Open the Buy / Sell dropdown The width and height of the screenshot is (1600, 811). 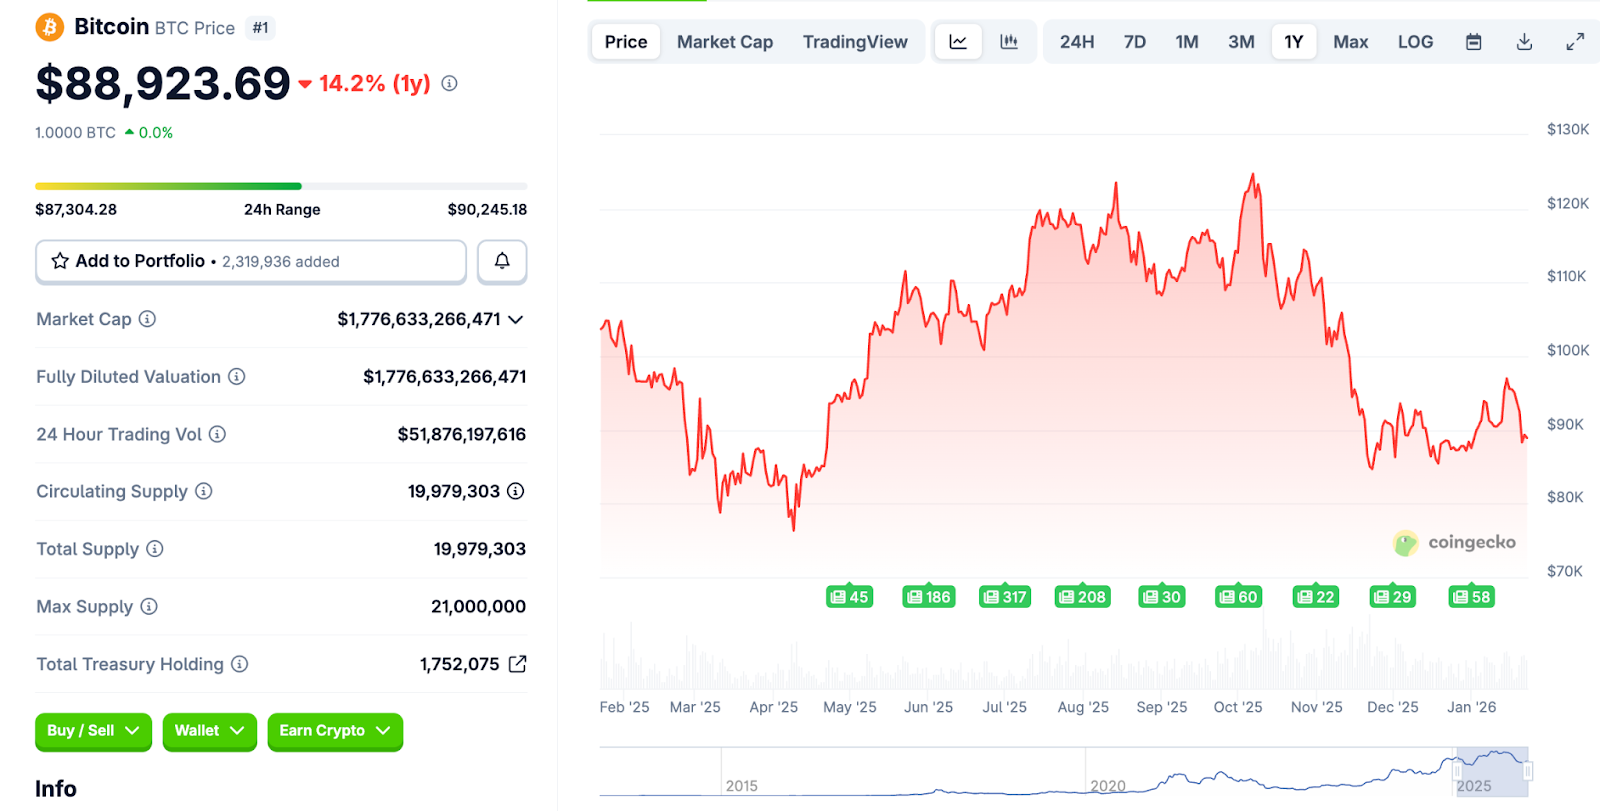click(x=93, y=731)
